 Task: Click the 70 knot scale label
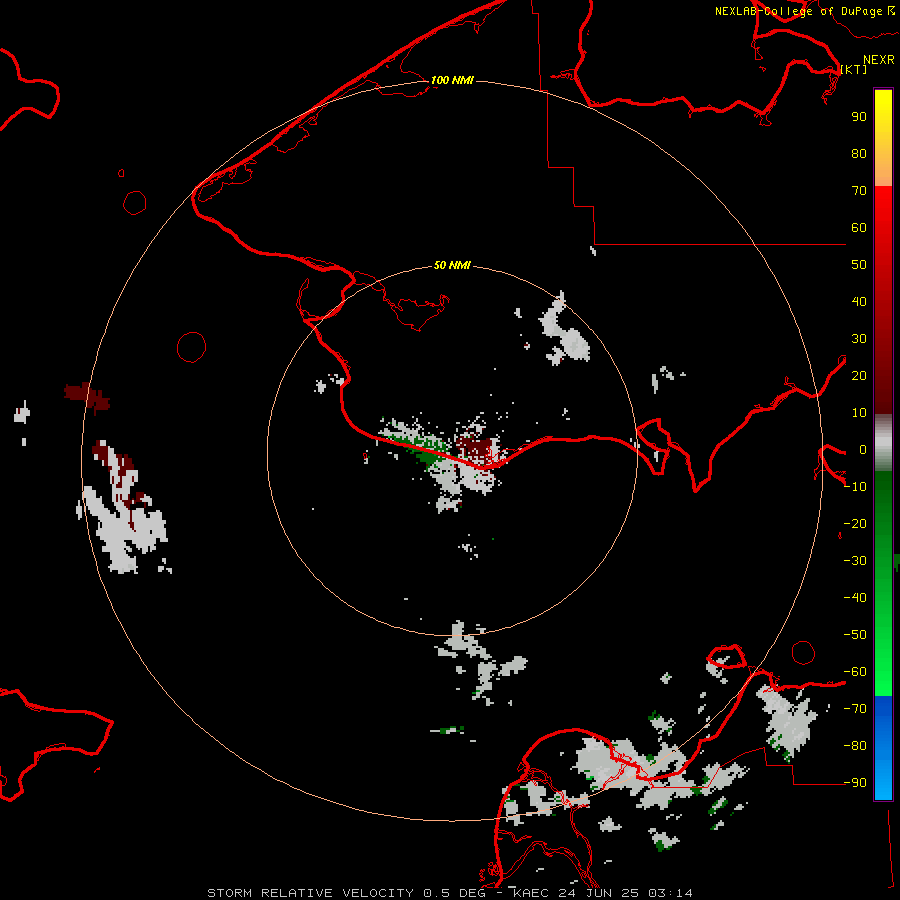(x=859, y=191)
